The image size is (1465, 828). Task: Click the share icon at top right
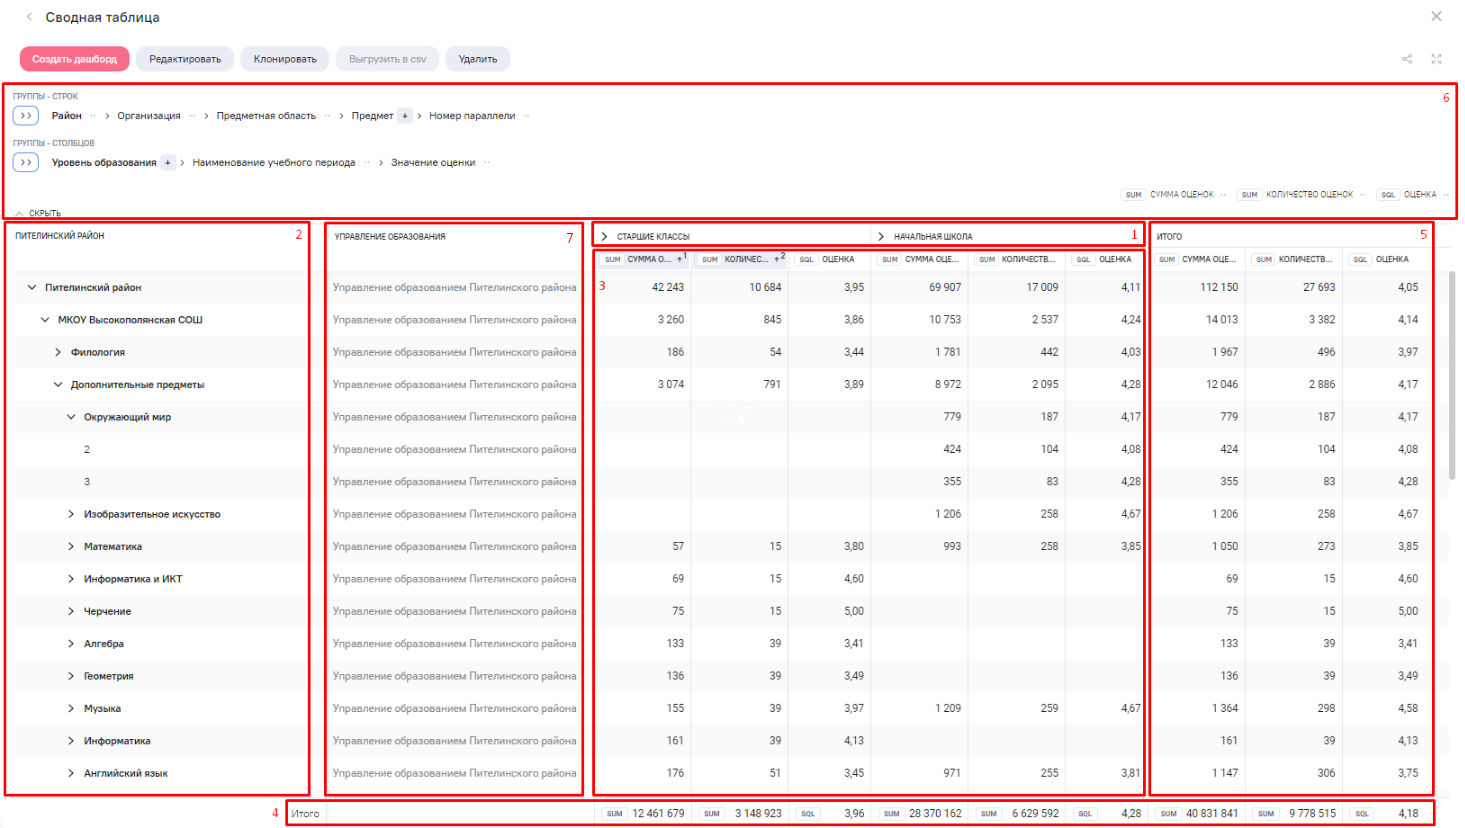pyautogui.click(x=1406, y=59)
